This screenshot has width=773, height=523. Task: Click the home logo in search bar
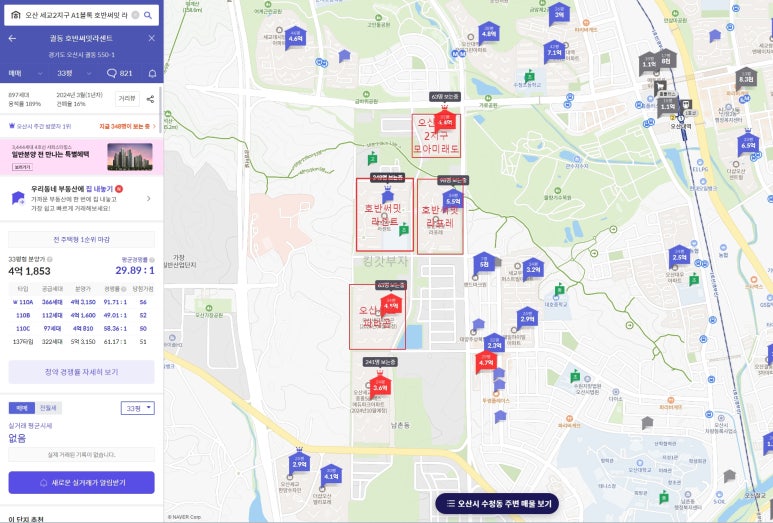(15, 15)
